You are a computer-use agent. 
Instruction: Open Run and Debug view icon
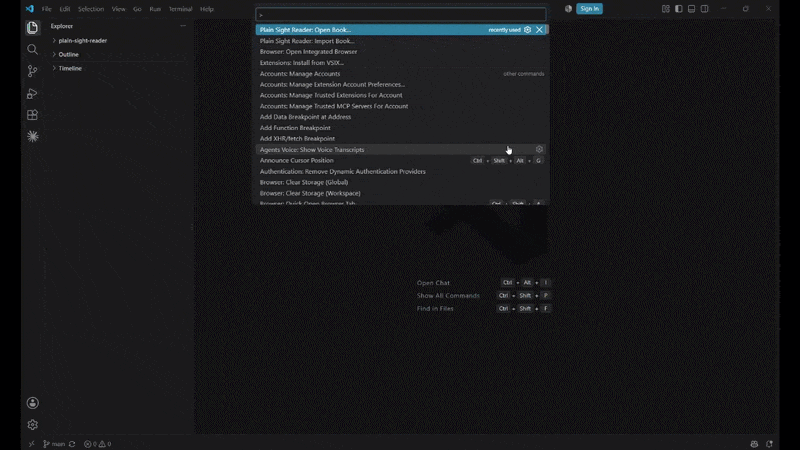click(x=32, y=93)
